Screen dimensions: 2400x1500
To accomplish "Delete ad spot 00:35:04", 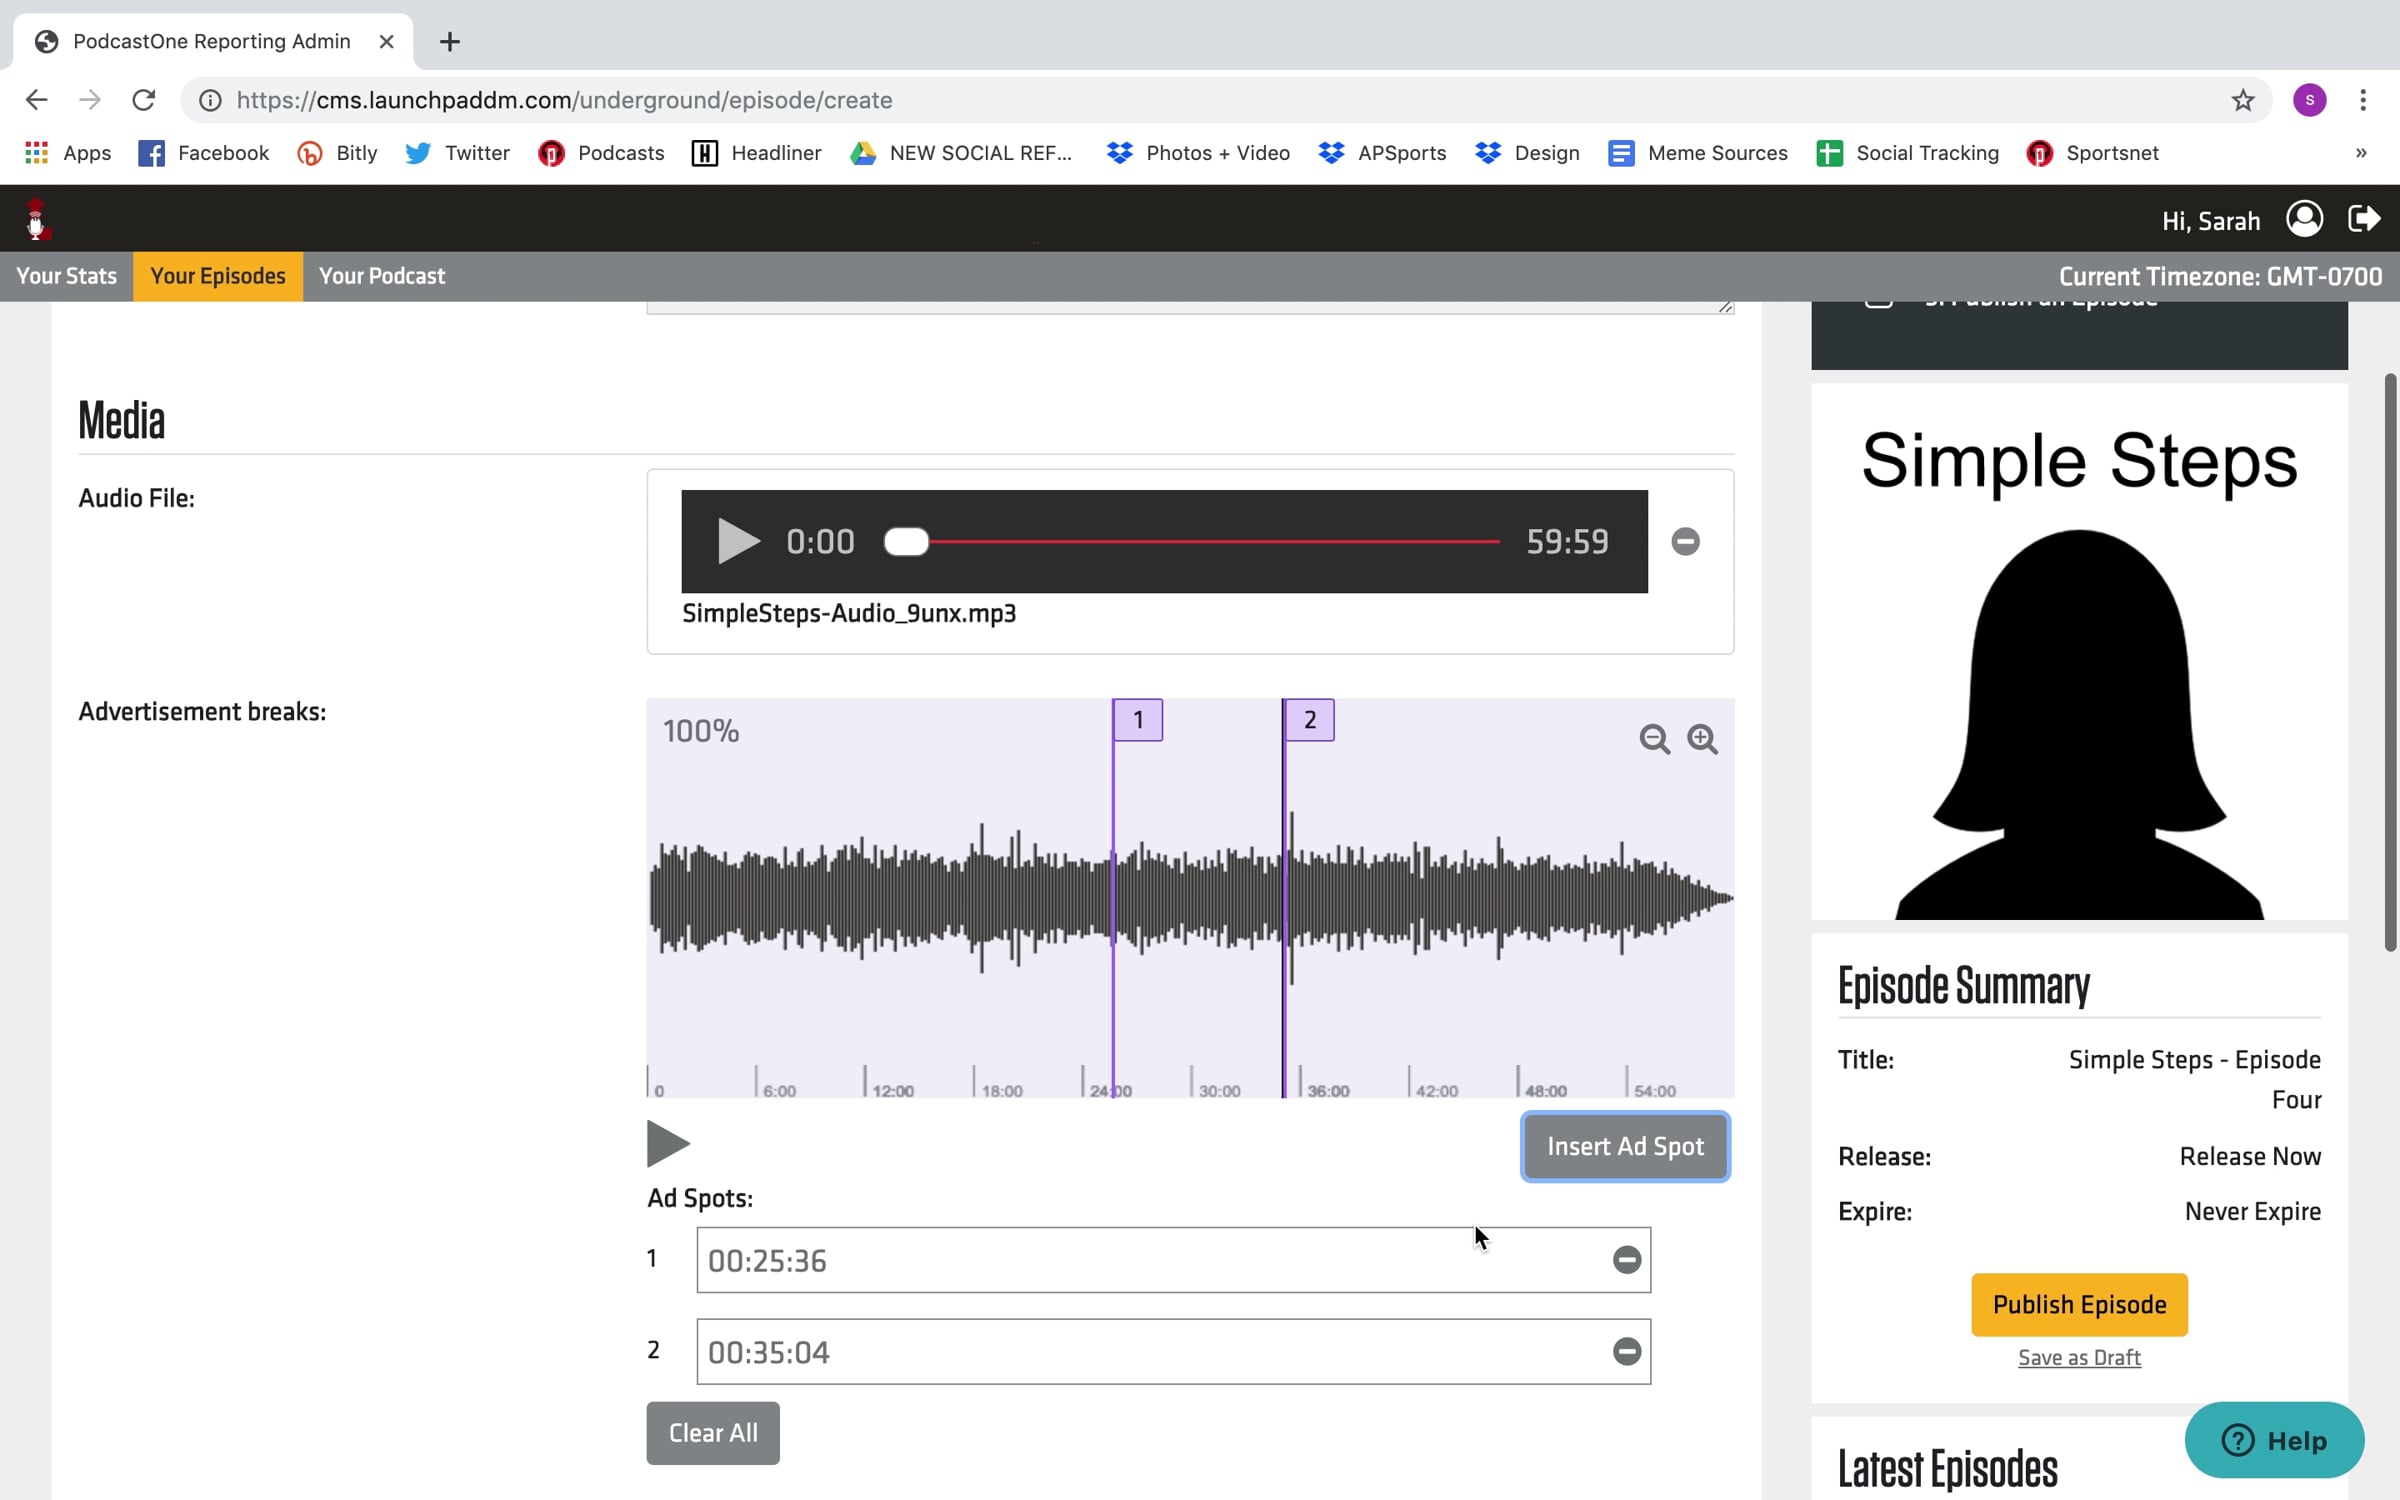I will coord(1627,1352).
